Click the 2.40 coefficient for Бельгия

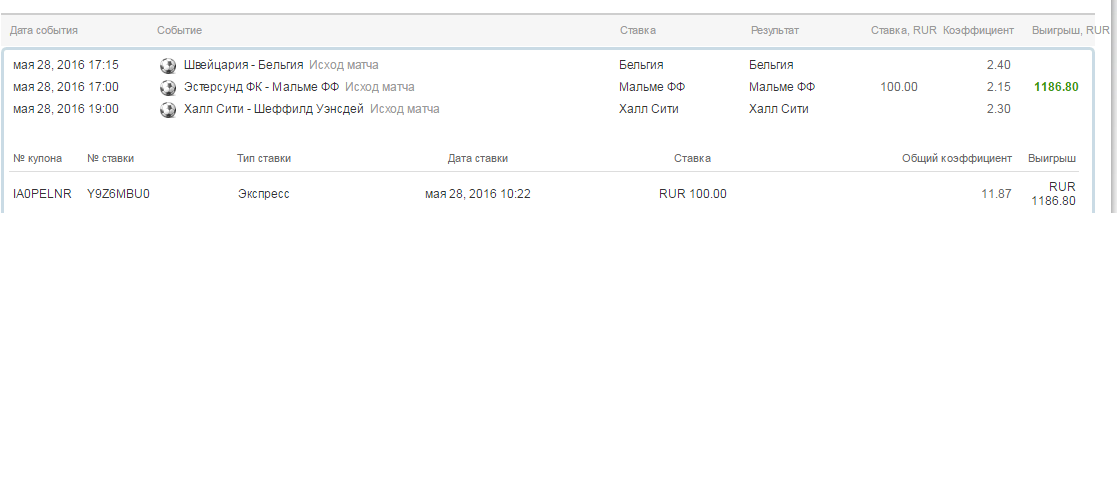coord(998,65)
